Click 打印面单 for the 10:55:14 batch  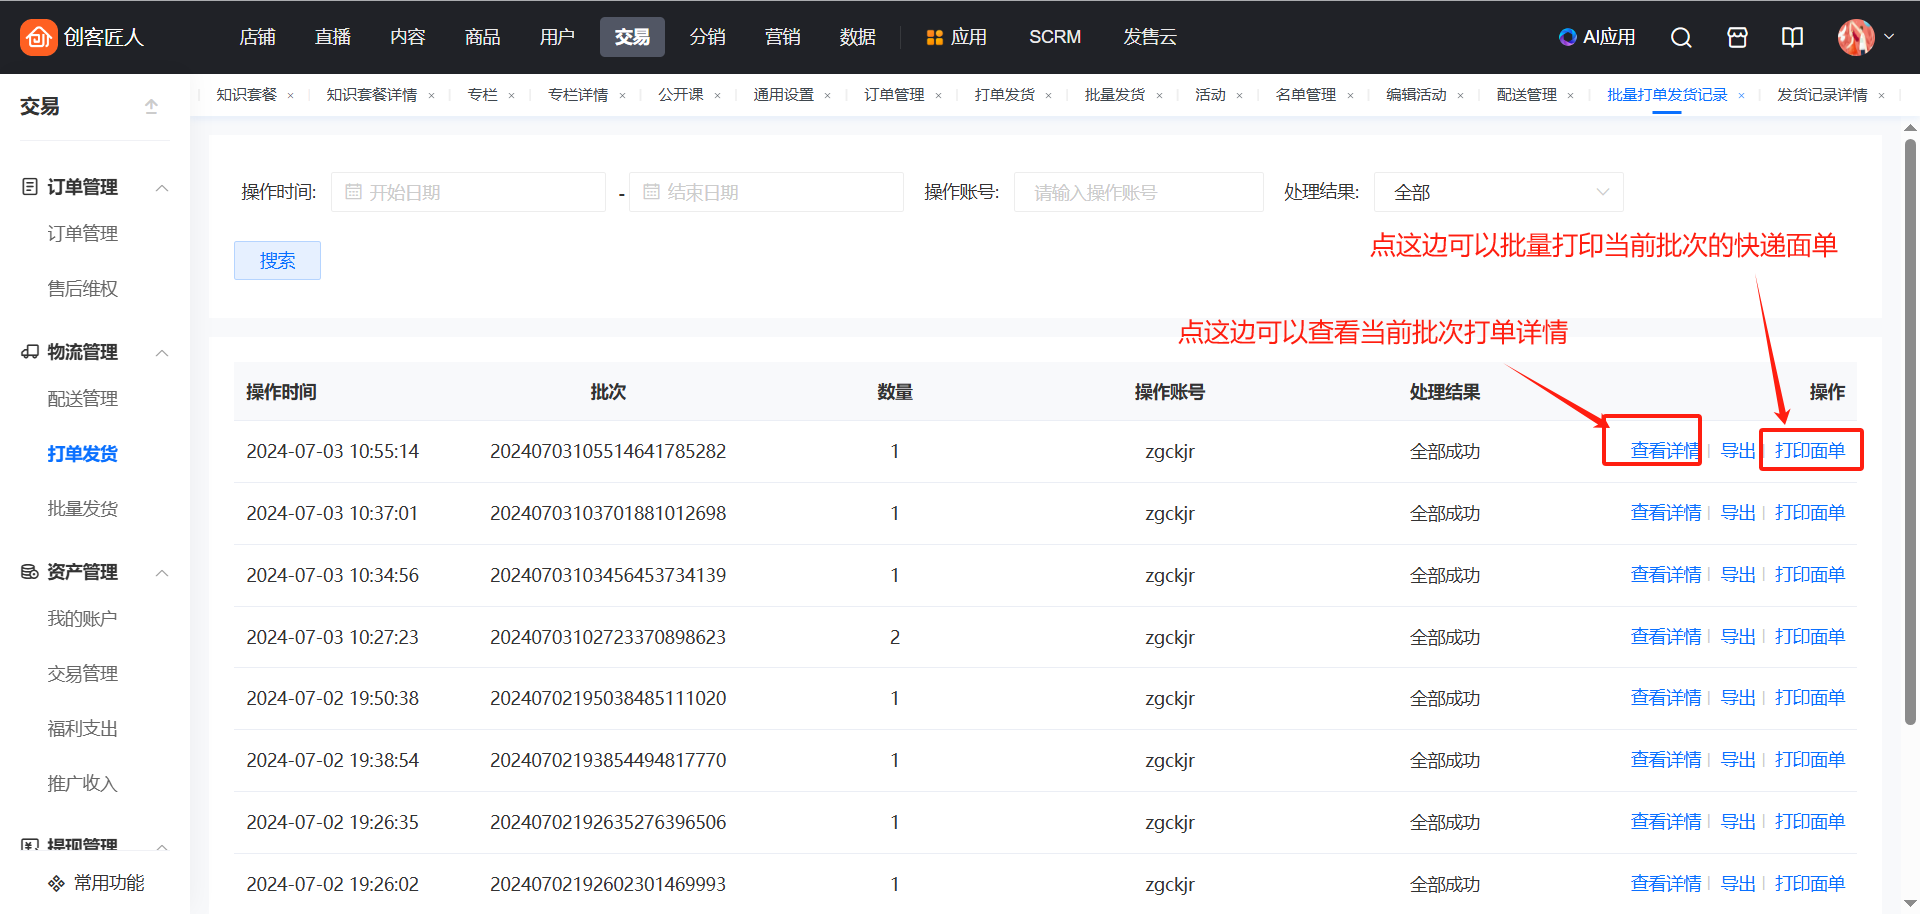1809,451
